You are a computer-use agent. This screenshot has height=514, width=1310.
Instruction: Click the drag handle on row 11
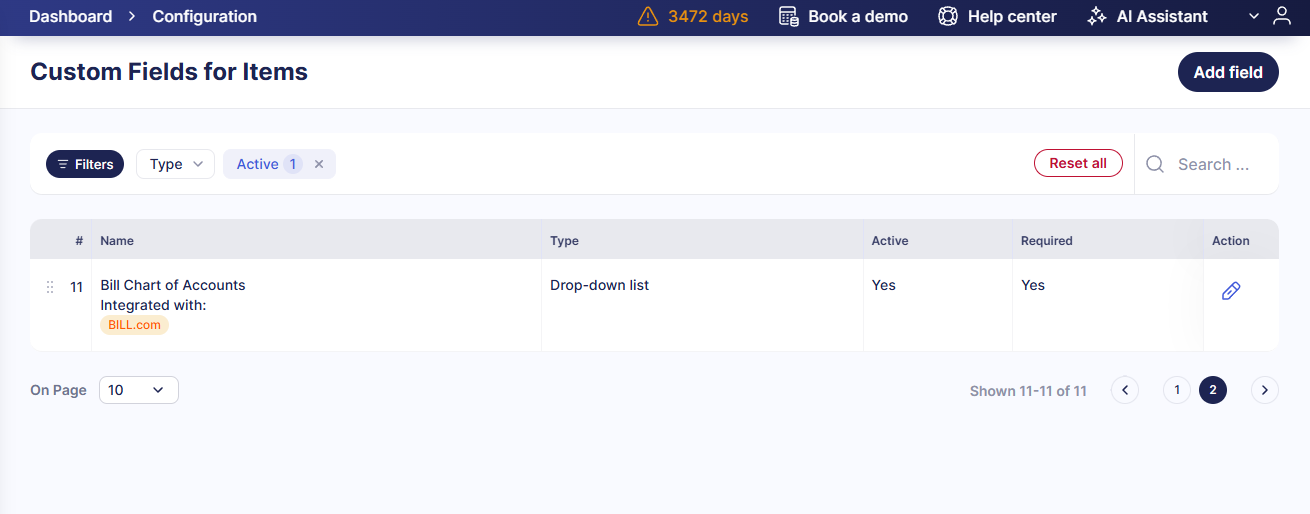50,287
